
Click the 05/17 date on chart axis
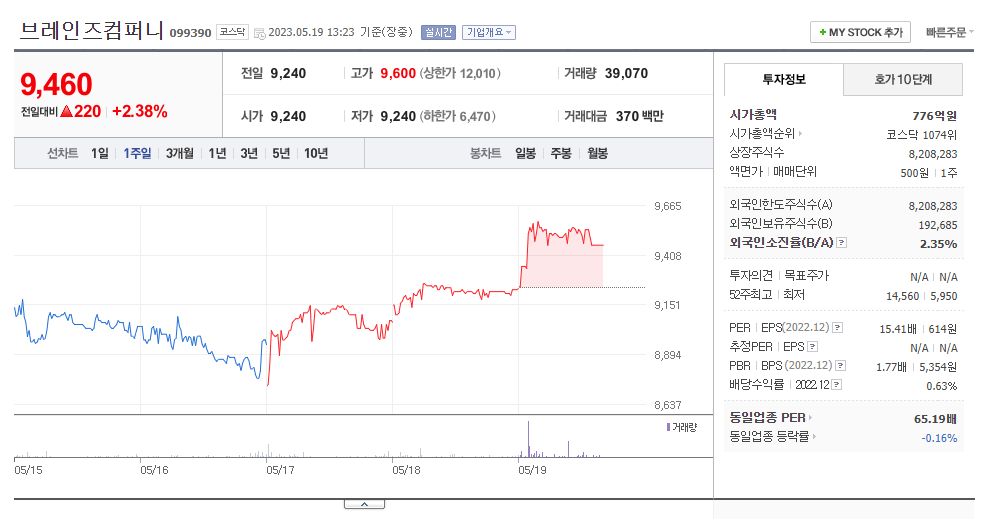tap(280, 470)
